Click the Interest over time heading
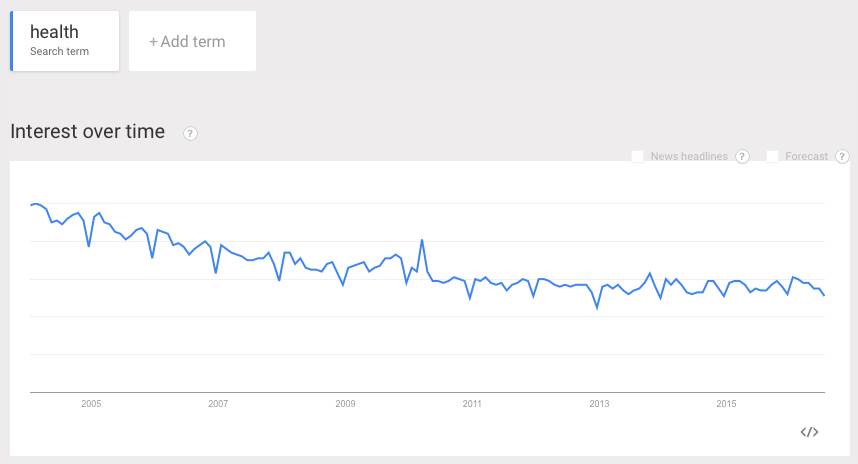The height and width of the screenshot is (464, 858). 87,132
